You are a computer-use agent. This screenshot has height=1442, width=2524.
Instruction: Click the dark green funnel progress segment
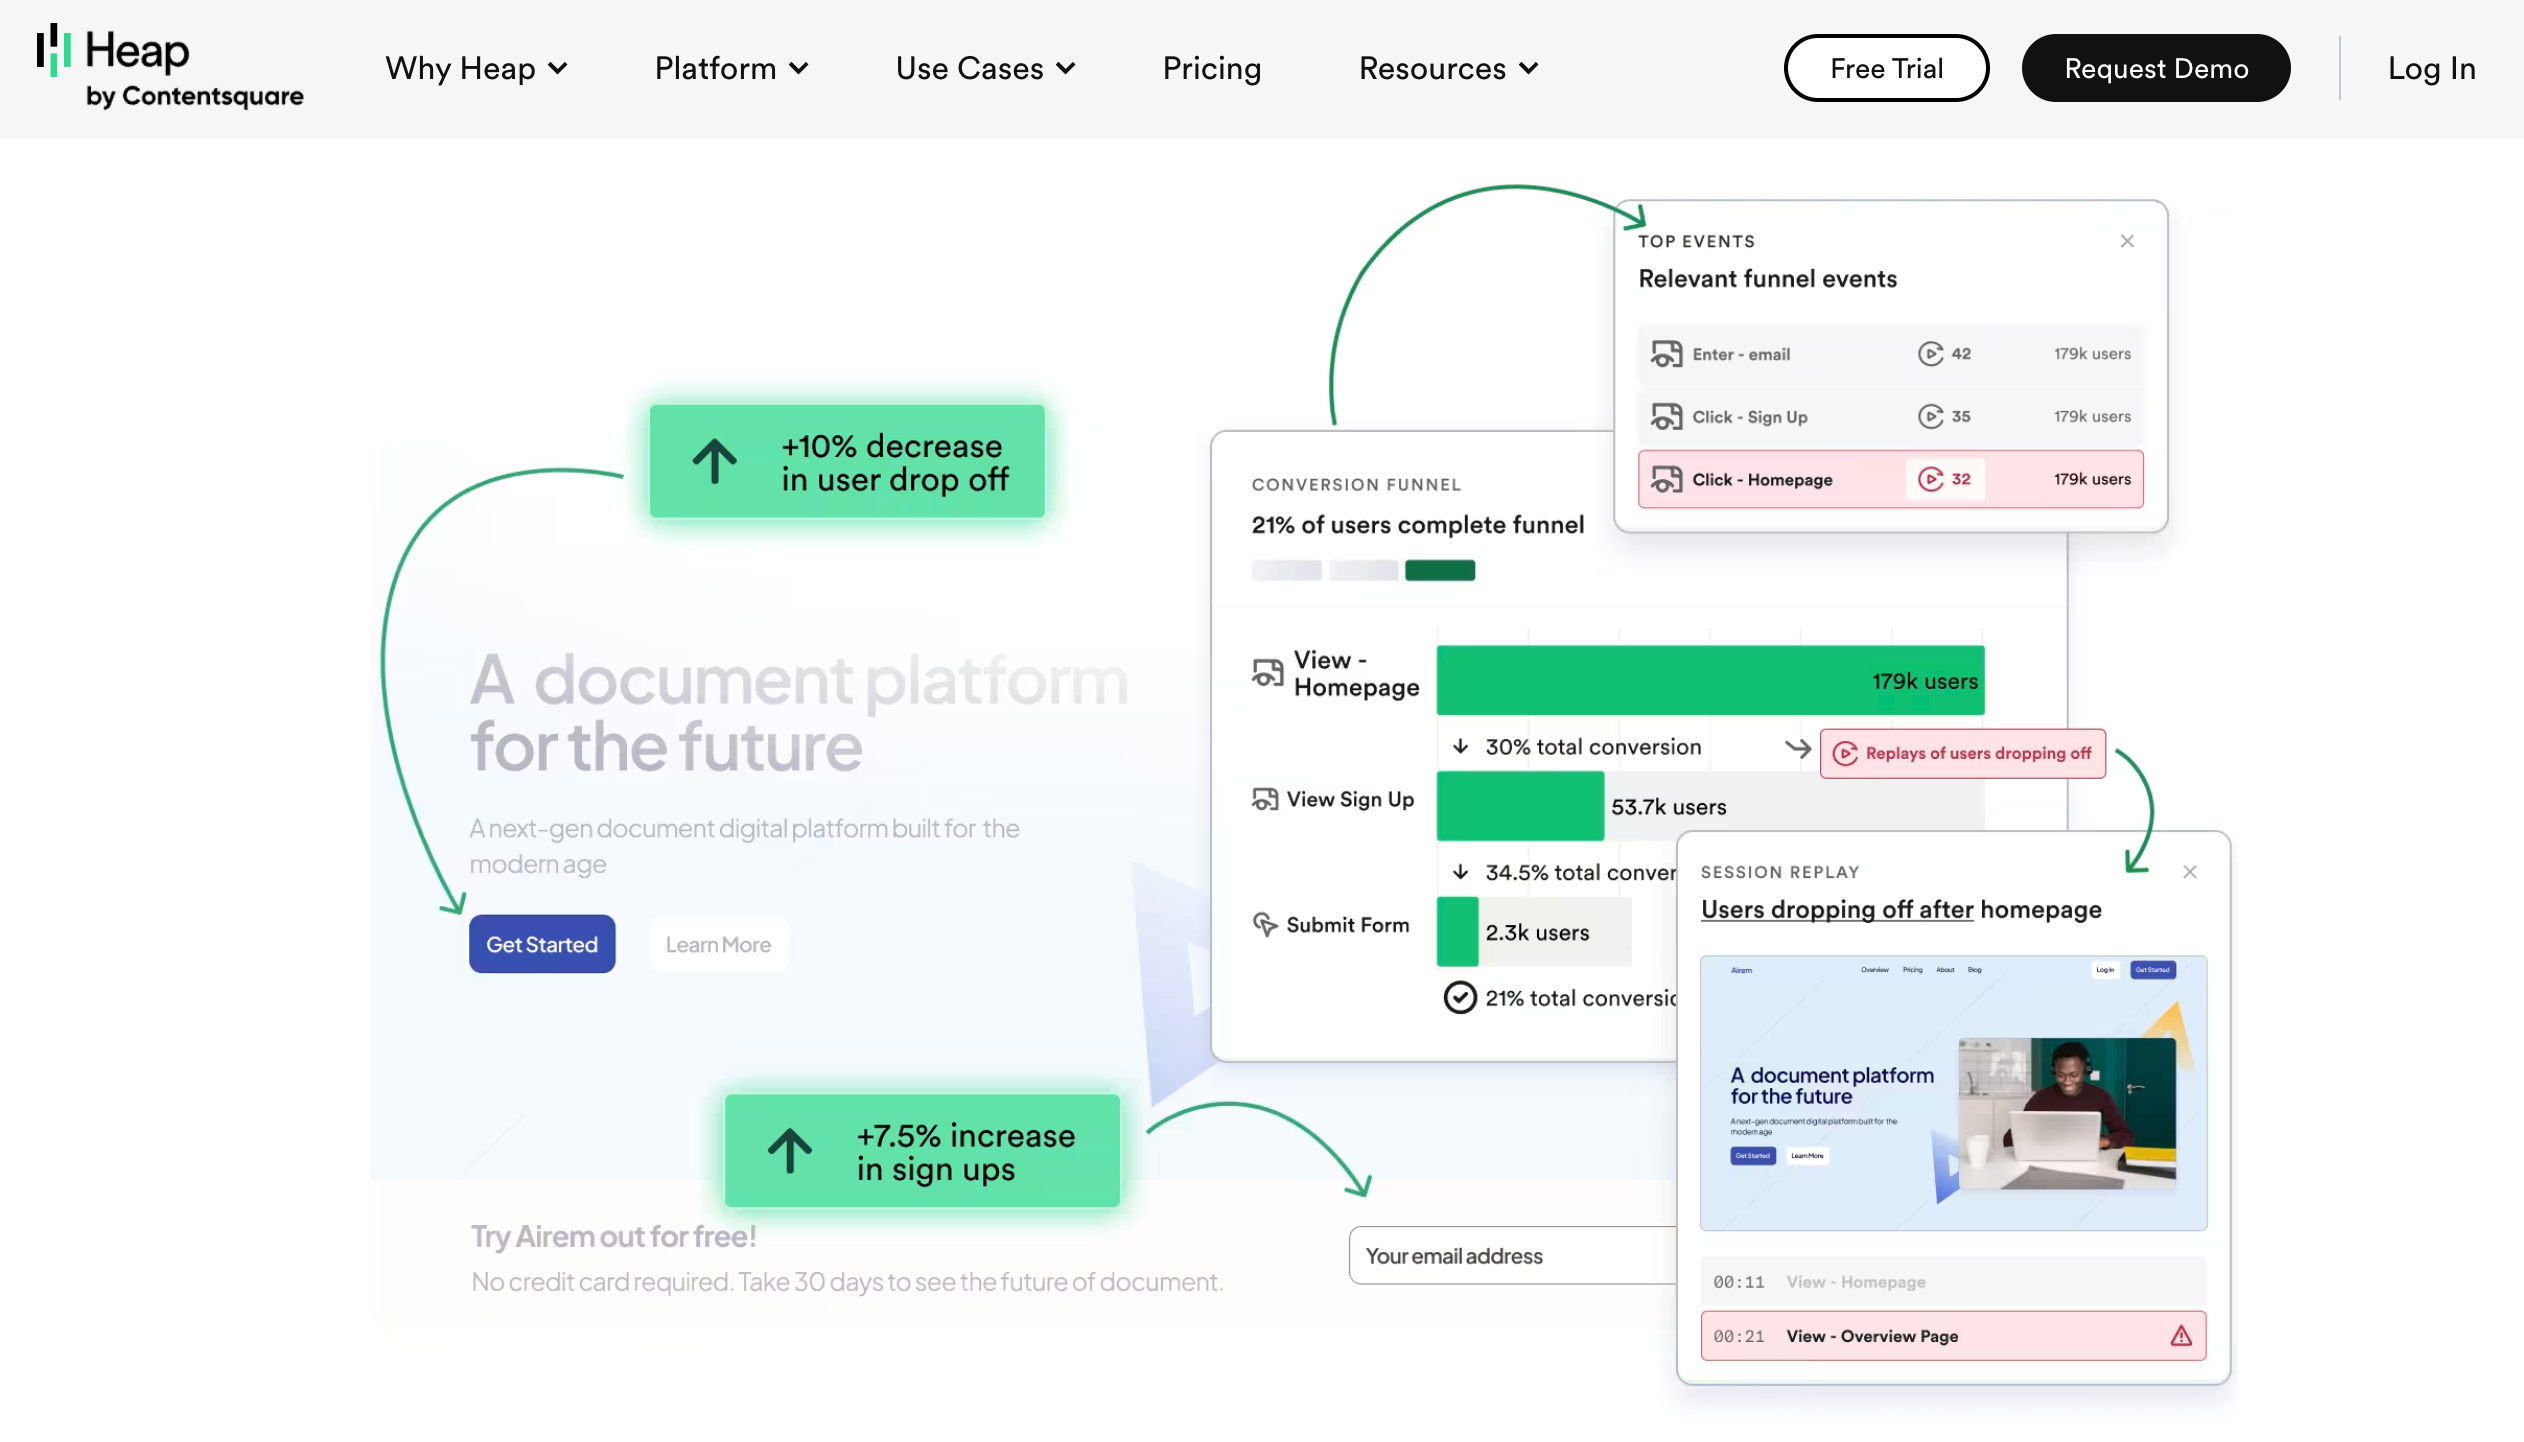(1439, 571)
